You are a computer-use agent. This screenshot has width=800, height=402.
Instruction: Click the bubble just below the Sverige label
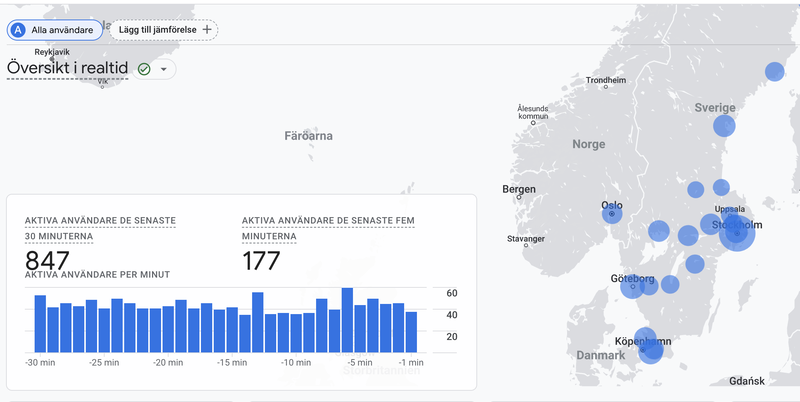click(724, 125)
